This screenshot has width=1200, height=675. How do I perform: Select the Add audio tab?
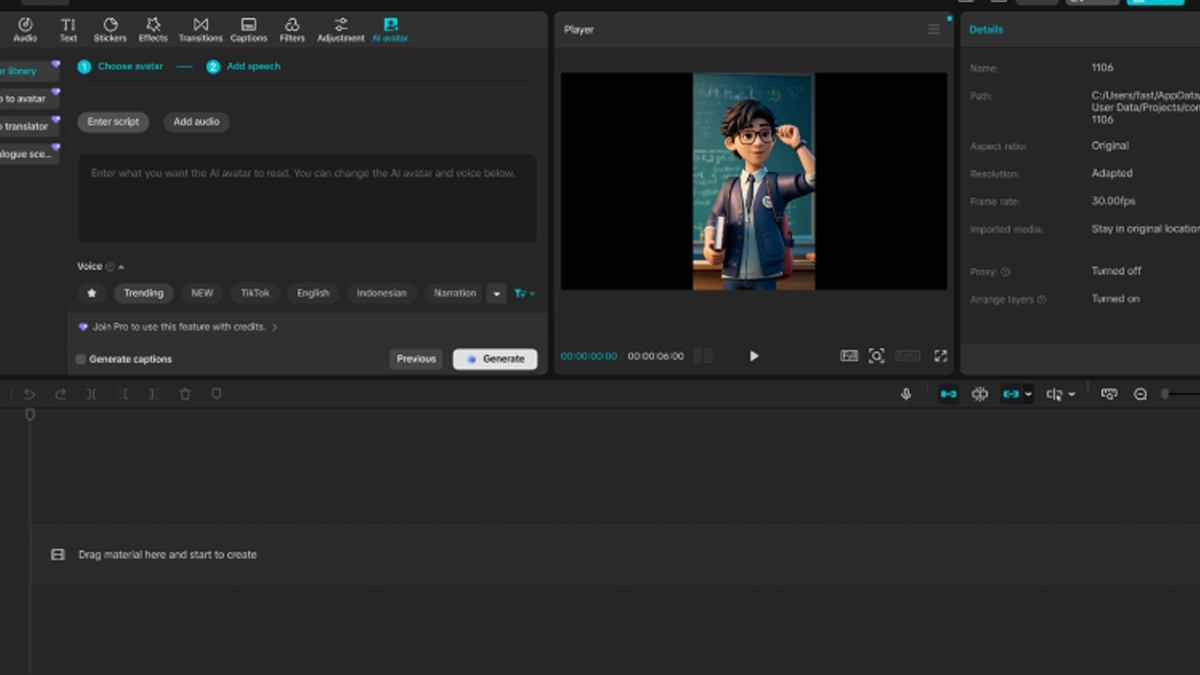196,122
